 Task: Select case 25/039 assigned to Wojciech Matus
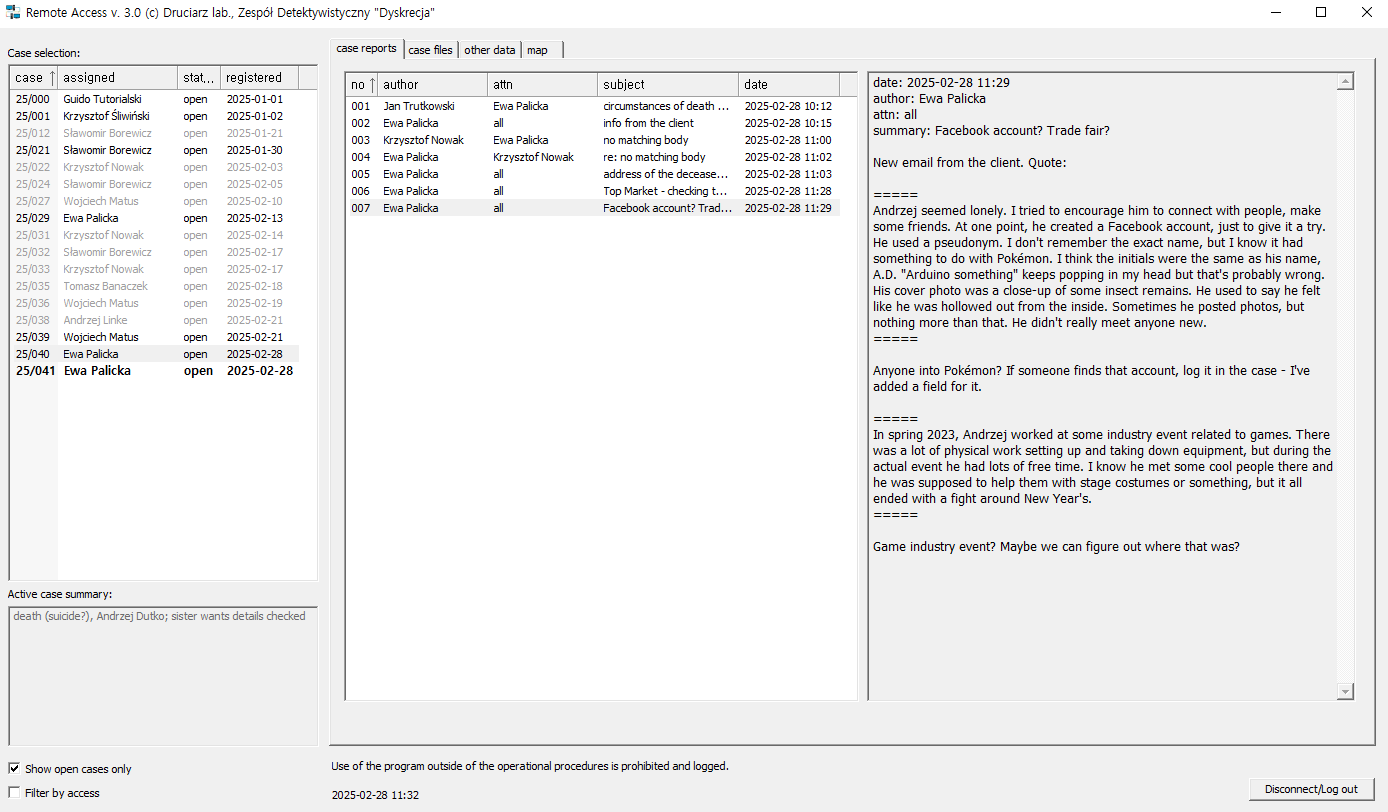155,337
